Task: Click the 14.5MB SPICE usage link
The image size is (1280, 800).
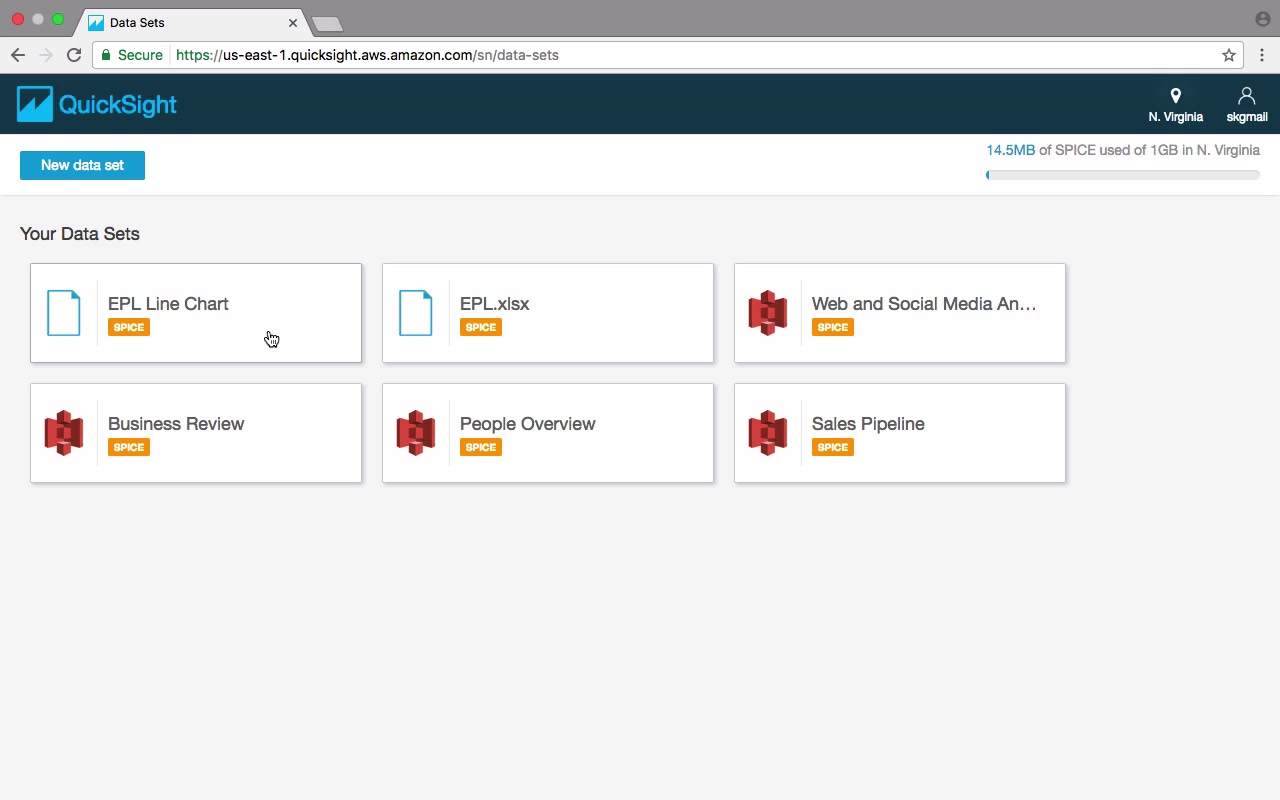Action: click(x=1010, y=150)
